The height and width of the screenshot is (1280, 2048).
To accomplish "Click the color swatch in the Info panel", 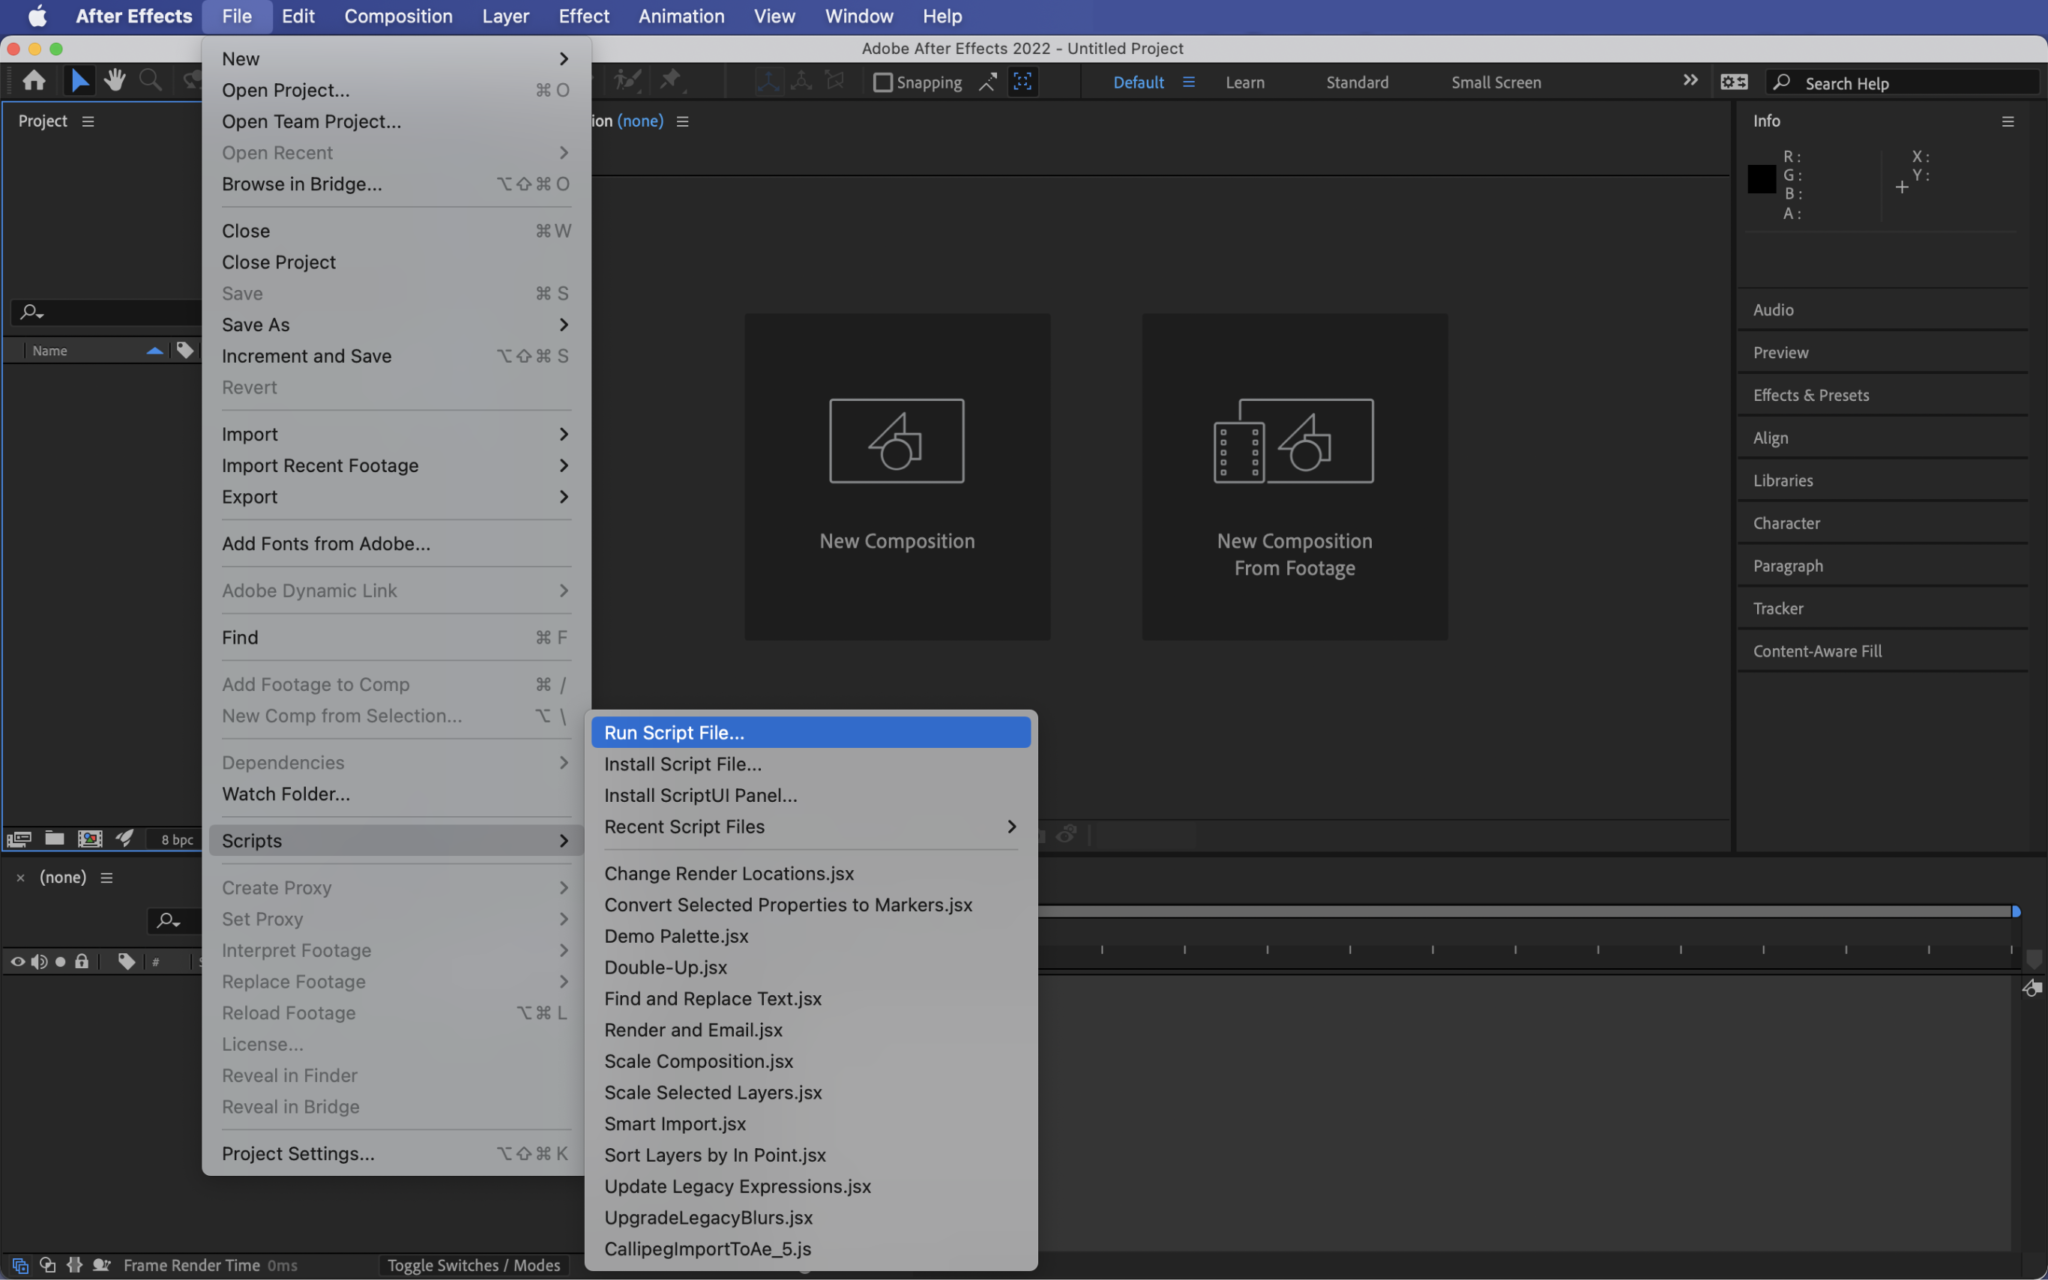I will tap(1760, 179).
